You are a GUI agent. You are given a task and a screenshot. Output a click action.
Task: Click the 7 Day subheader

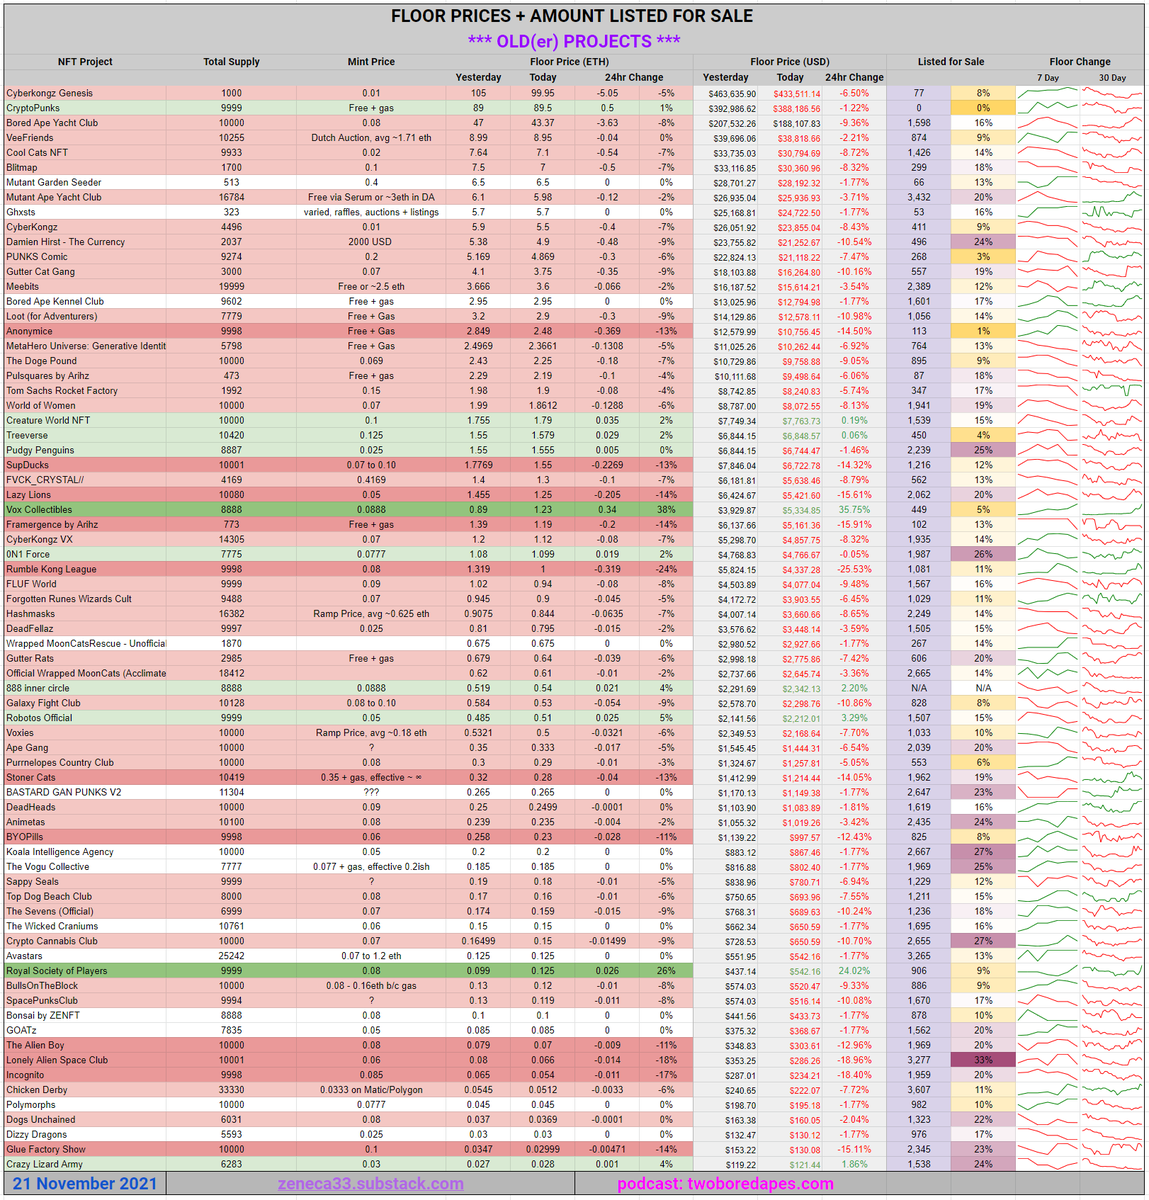[1048, 77]
